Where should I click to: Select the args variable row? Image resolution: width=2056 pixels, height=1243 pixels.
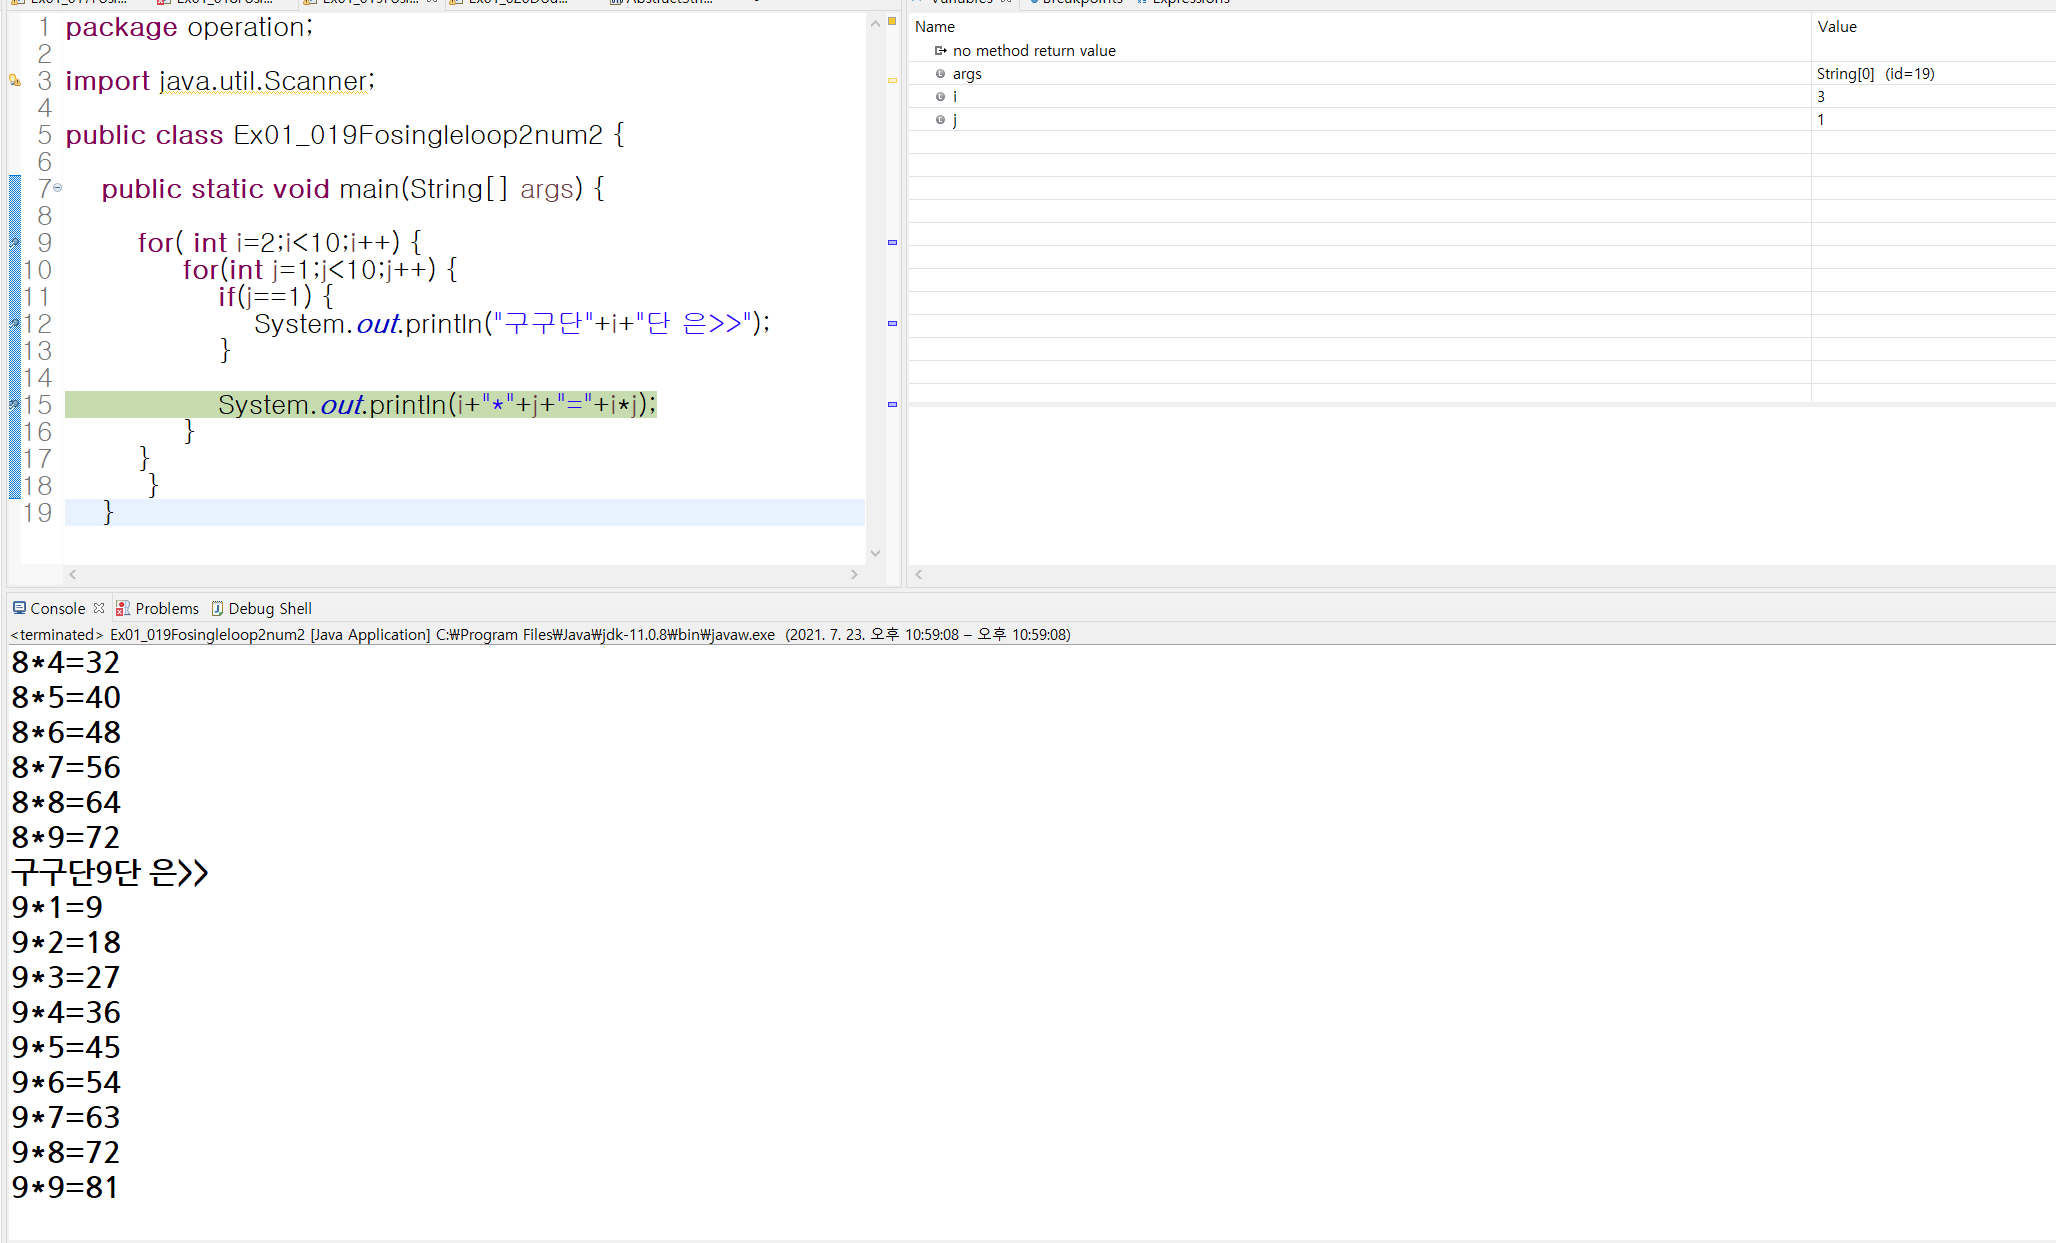coord(967,74)
